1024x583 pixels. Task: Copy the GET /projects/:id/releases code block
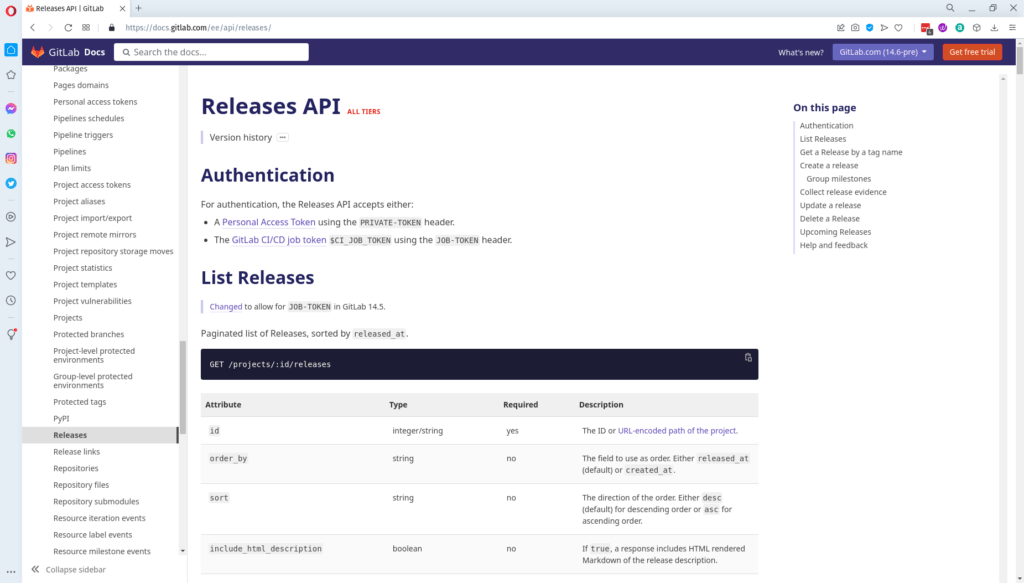[748, 358]
